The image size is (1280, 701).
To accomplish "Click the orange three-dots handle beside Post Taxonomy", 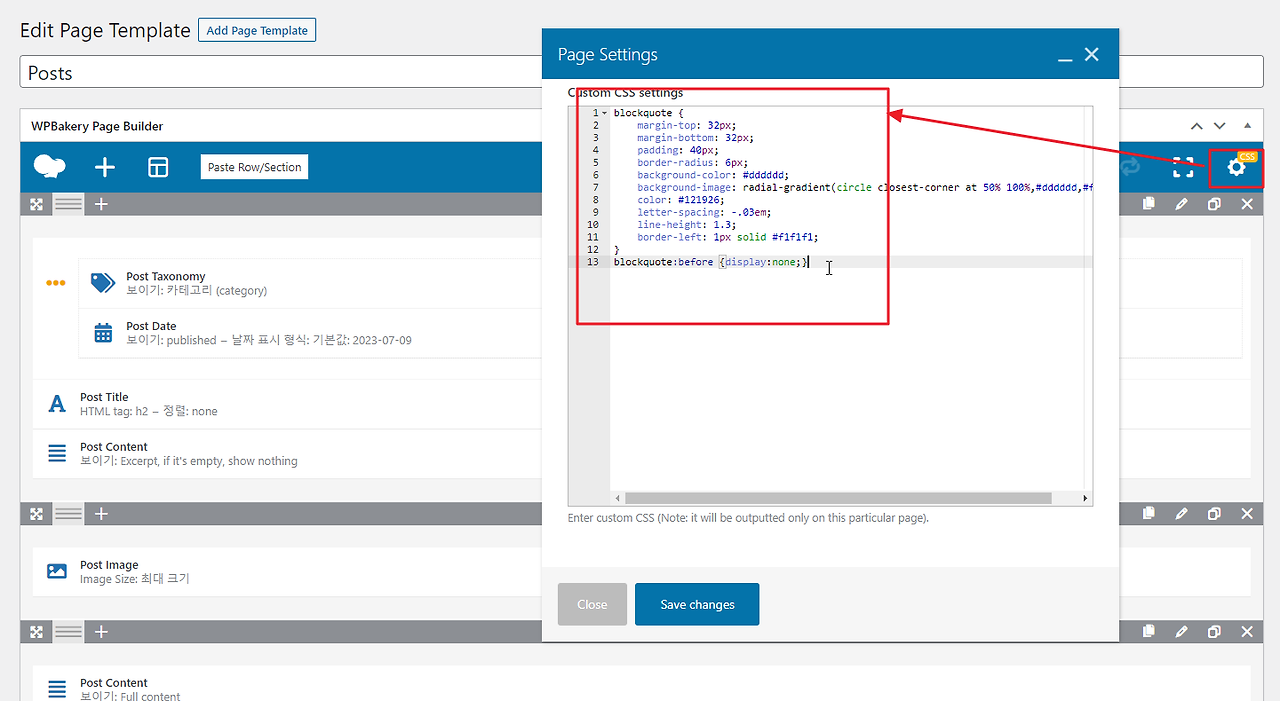I will (x=56, y=283).
